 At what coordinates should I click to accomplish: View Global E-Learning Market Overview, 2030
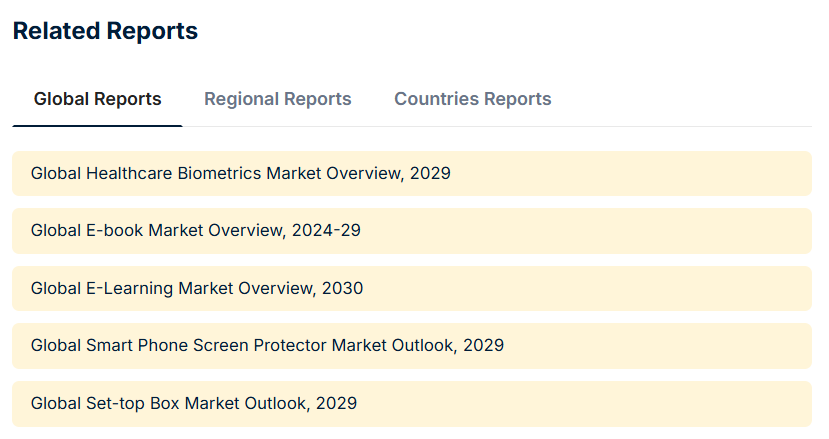point(196,288)
